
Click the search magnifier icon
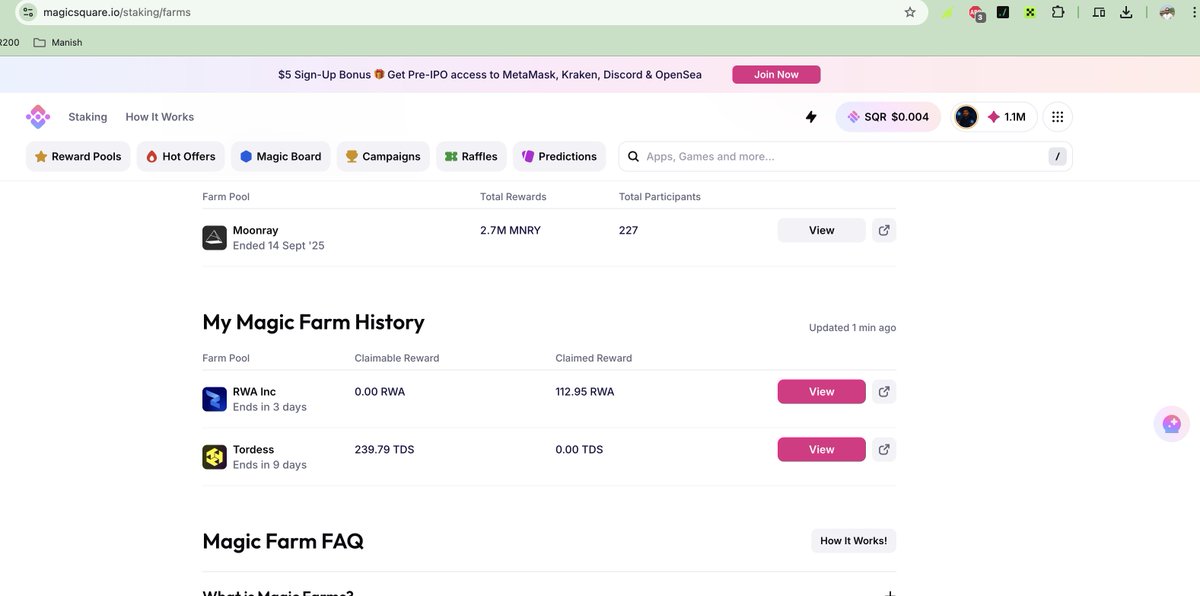click(x=634, y=157)
